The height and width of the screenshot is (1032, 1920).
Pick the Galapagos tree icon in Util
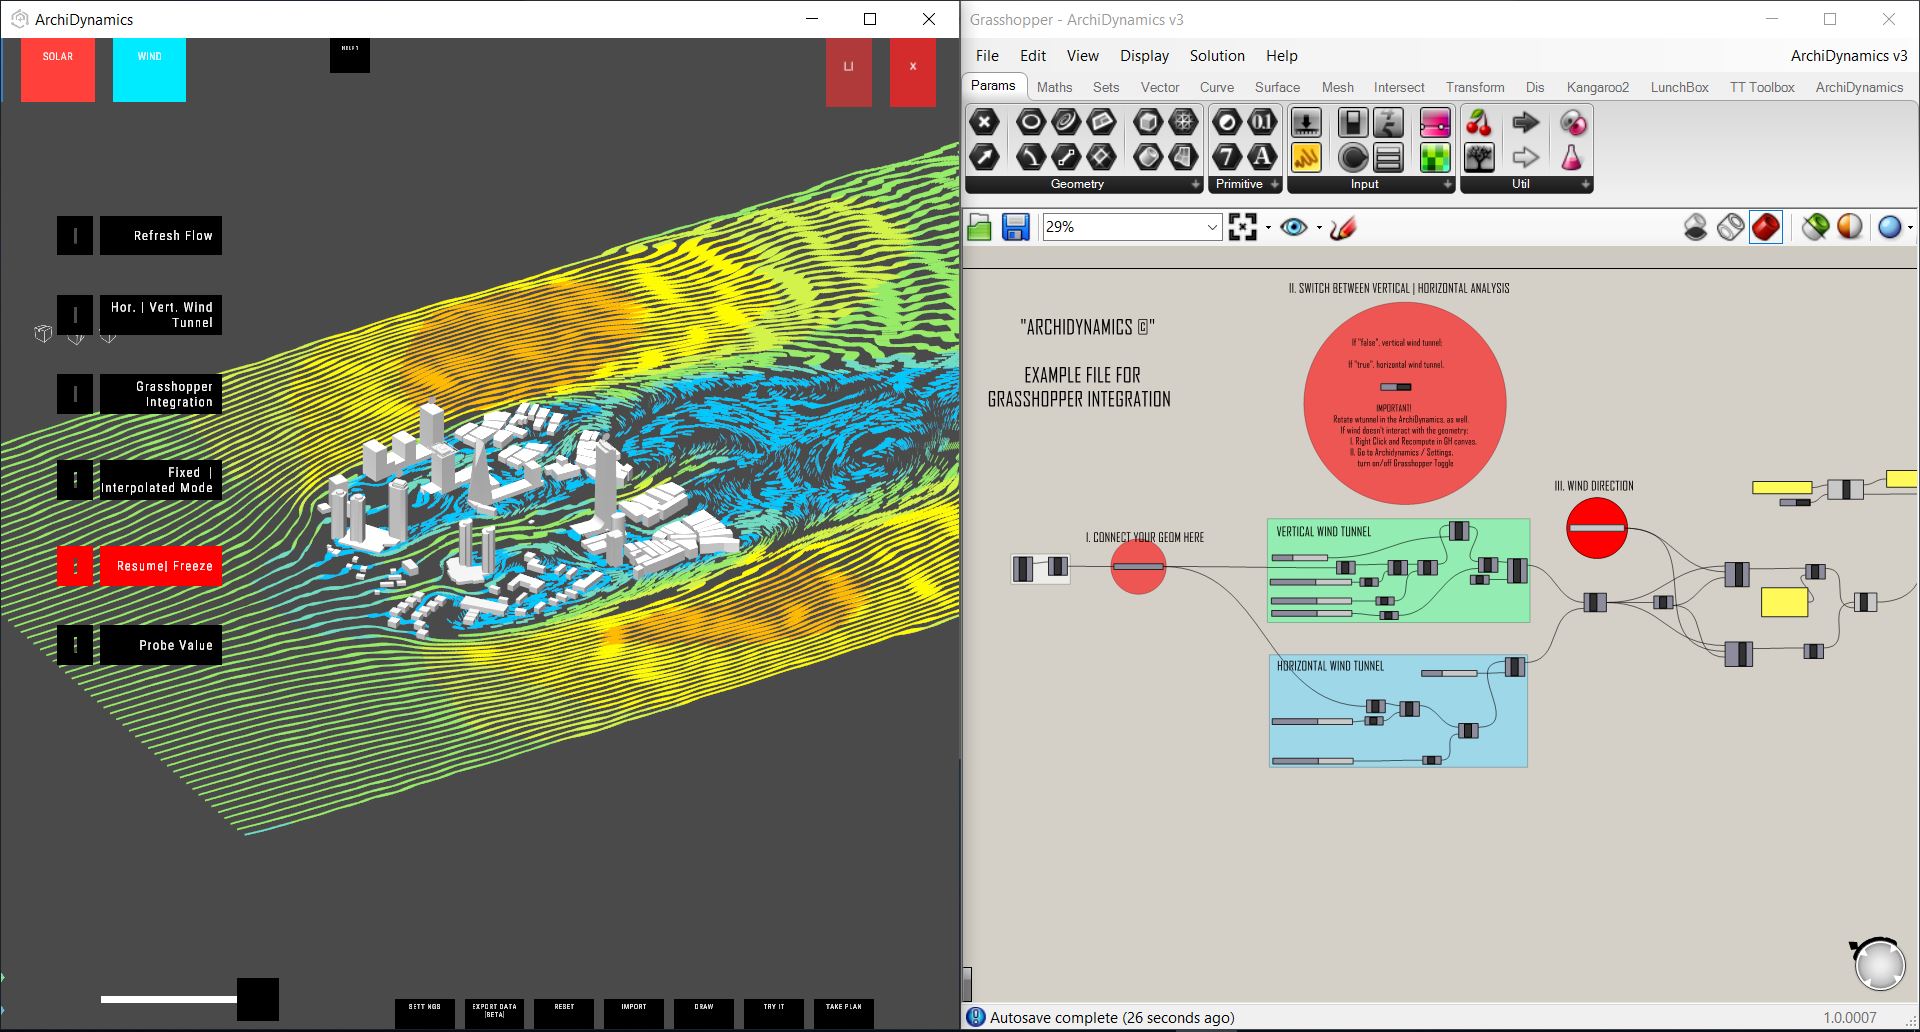[1479, 157]
